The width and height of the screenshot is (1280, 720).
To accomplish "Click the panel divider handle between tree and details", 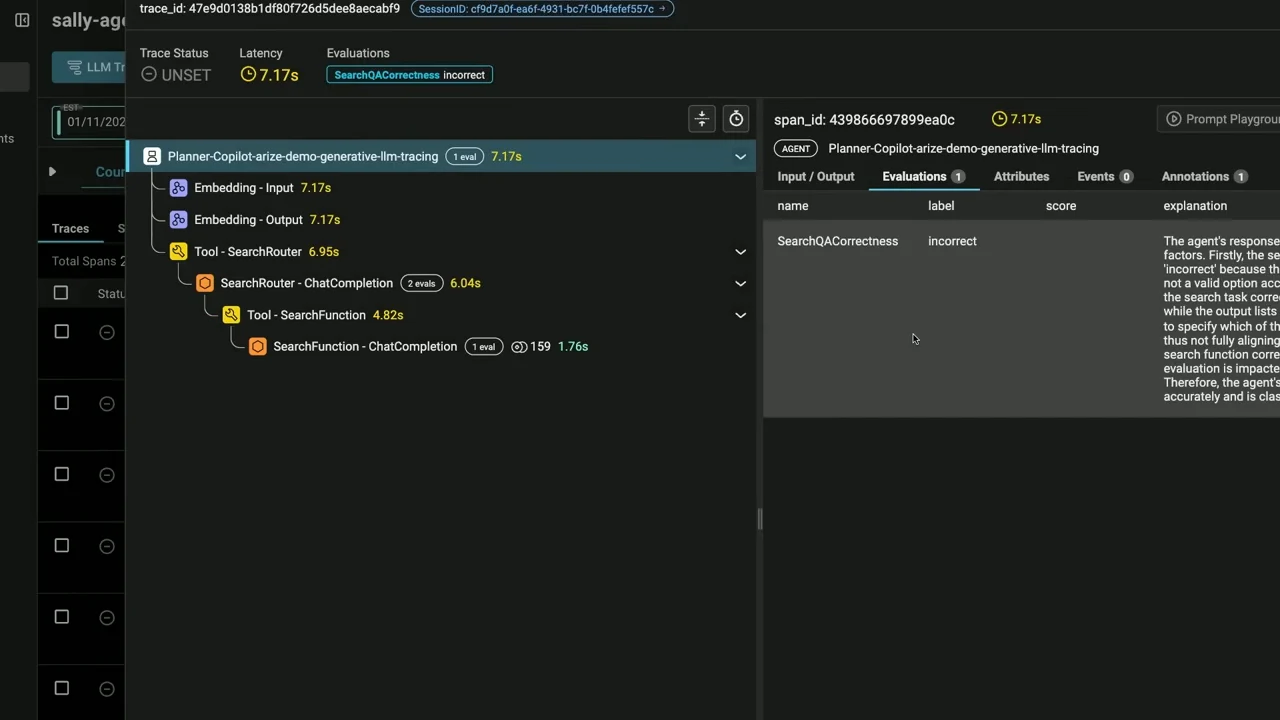I will [759, 519].
